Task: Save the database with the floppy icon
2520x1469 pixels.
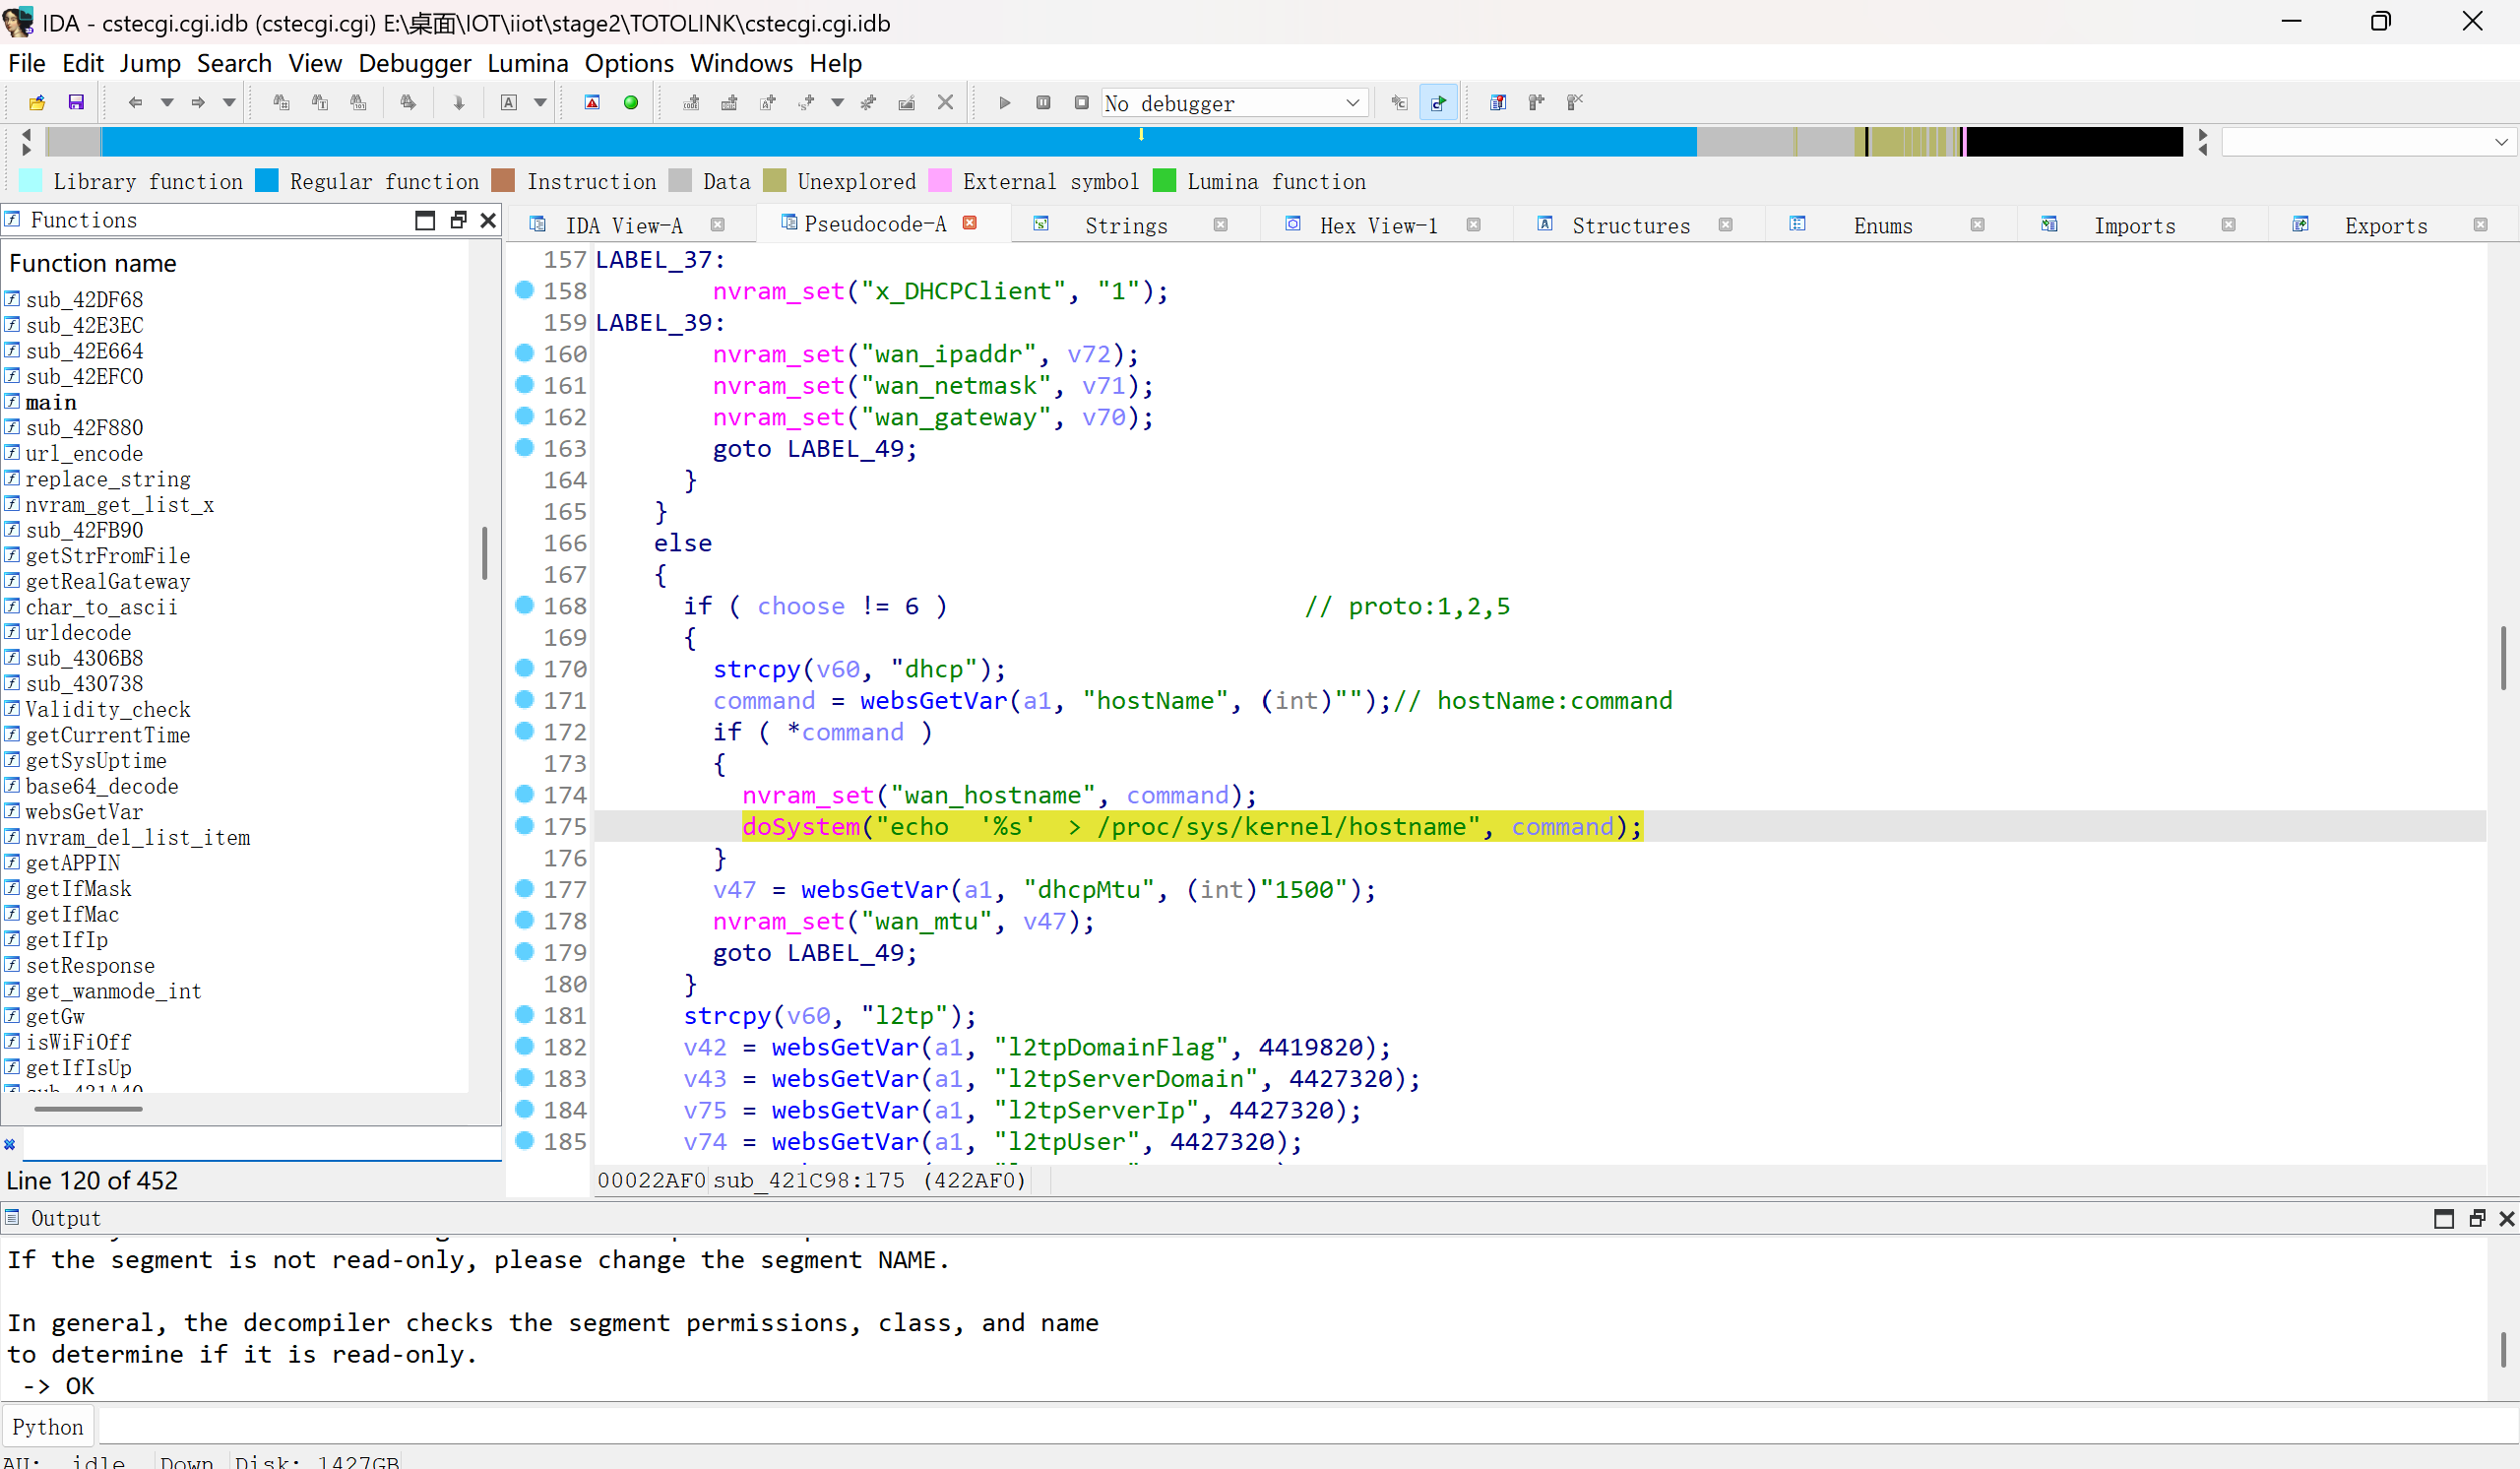Action: tap(76, 102)
